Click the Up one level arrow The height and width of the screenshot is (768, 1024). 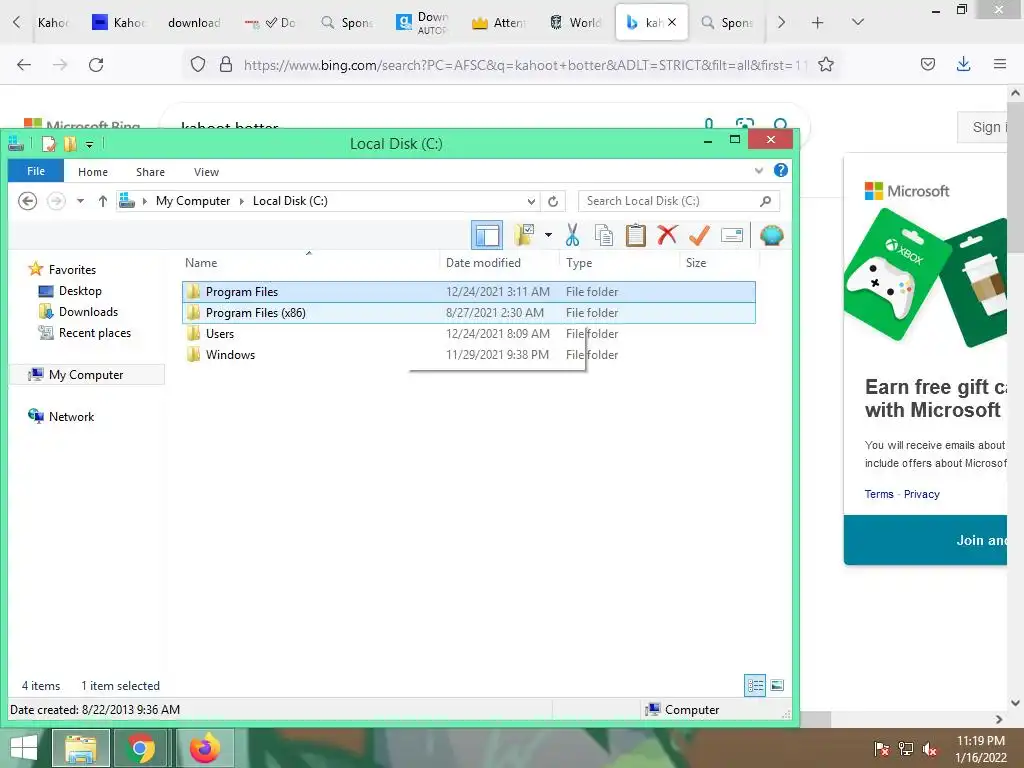pos(103,200)
